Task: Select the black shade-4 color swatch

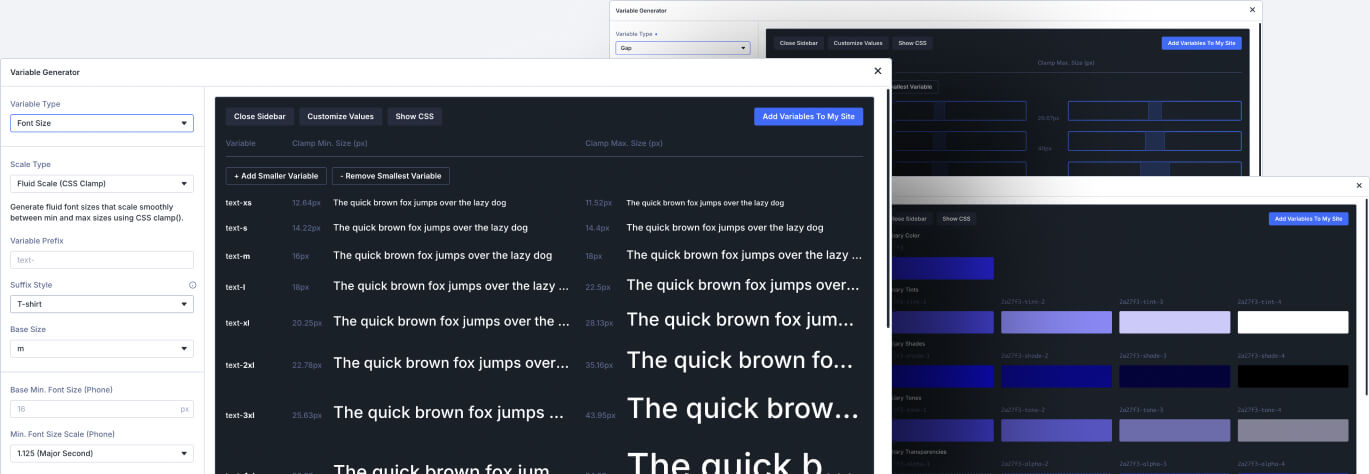Action: [1293, 376]
